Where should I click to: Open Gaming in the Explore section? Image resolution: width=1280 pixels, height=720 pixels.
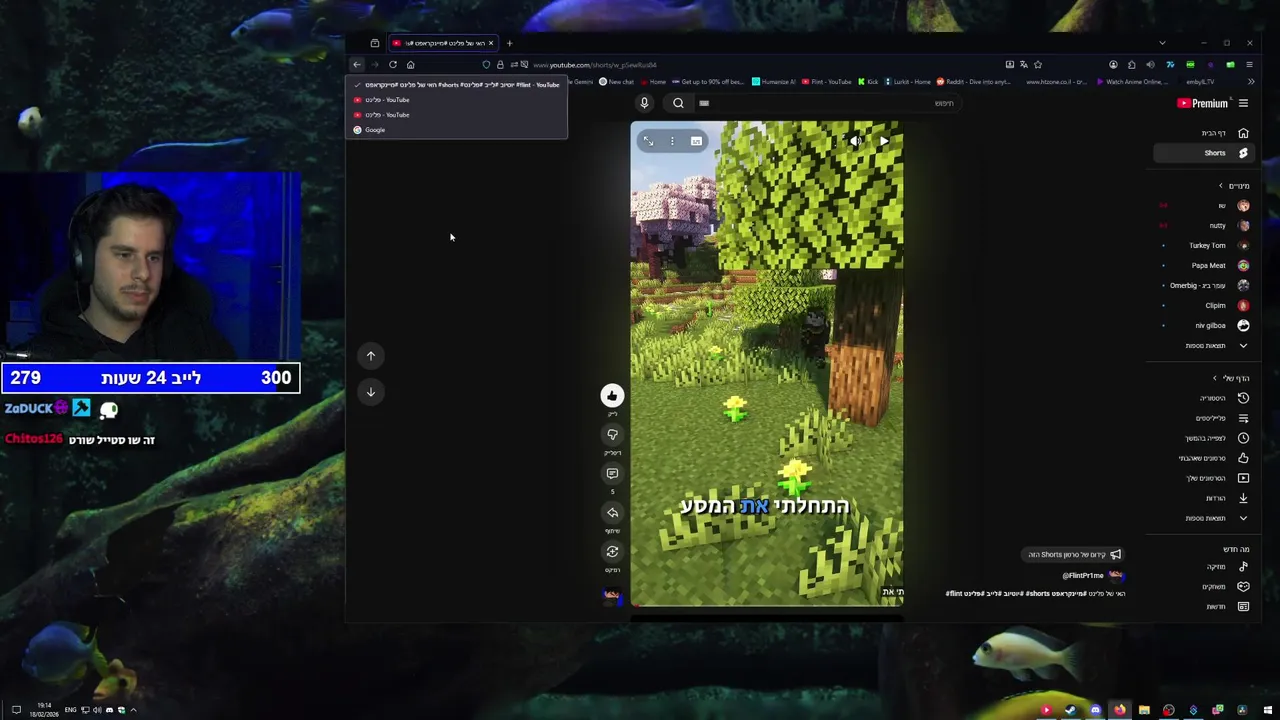pos(1205,587)
